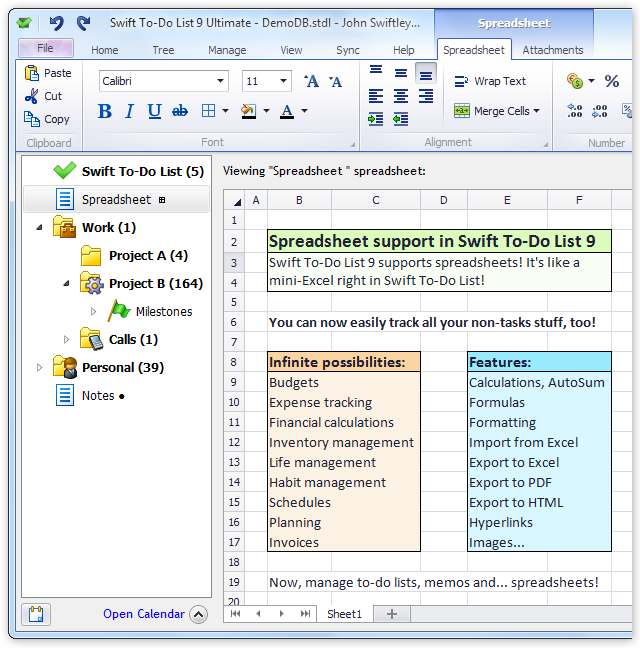This screenshot has height=648, width=640.
Task: Switch to Manage ribbon tab
Action: pos(227,50)
